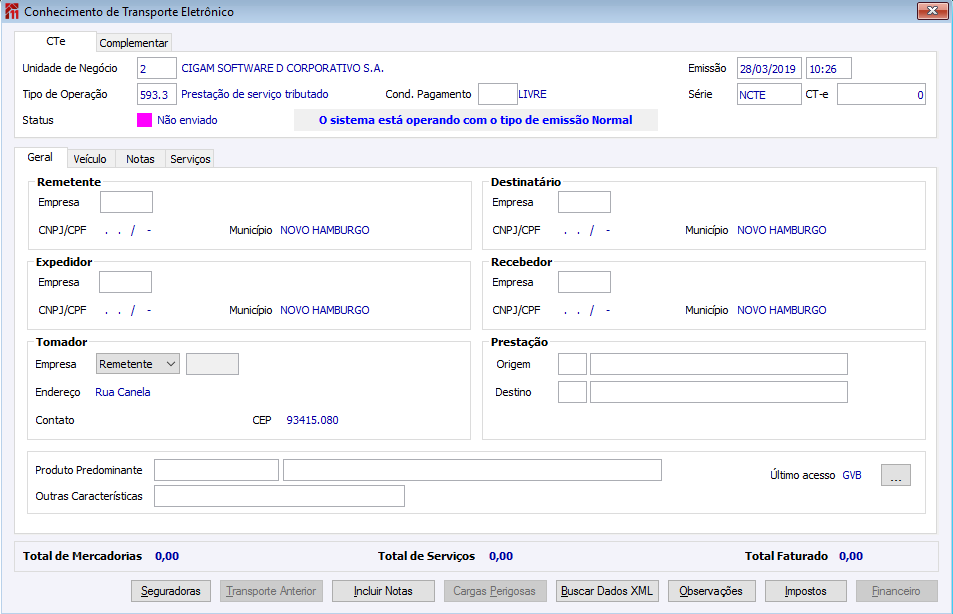Click the Cond. Pagamento field
This screenshot has width=953, height=614.
coord(498,94)
